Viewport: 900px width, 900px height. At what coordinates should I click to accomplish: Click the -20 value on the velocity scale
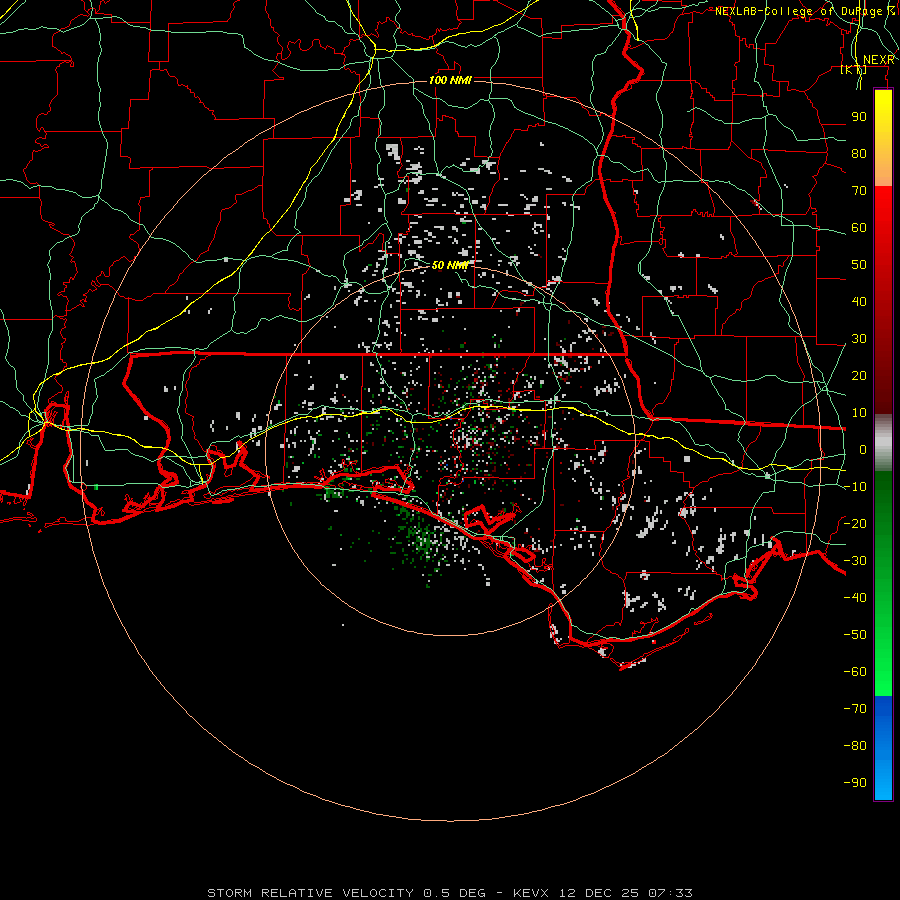coord(855,524)
